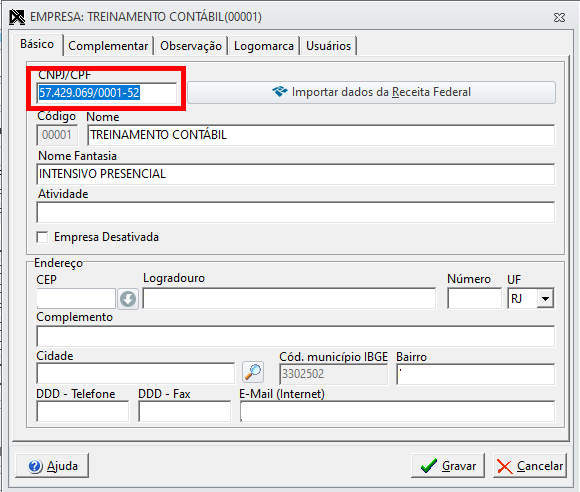Go to the Usuários tab
Viewport: 580px width, 492px height.
tap(328, 46)
